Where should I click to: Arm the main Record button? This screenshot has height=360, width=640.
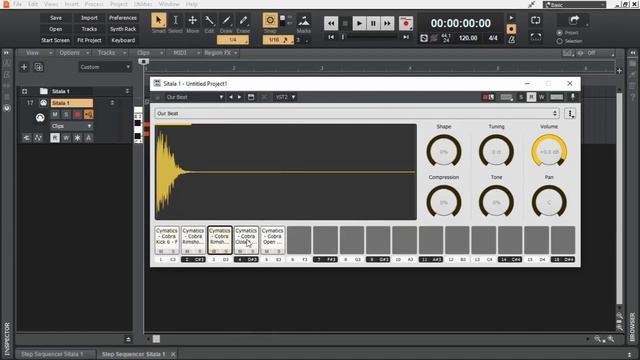pos(406,23)
